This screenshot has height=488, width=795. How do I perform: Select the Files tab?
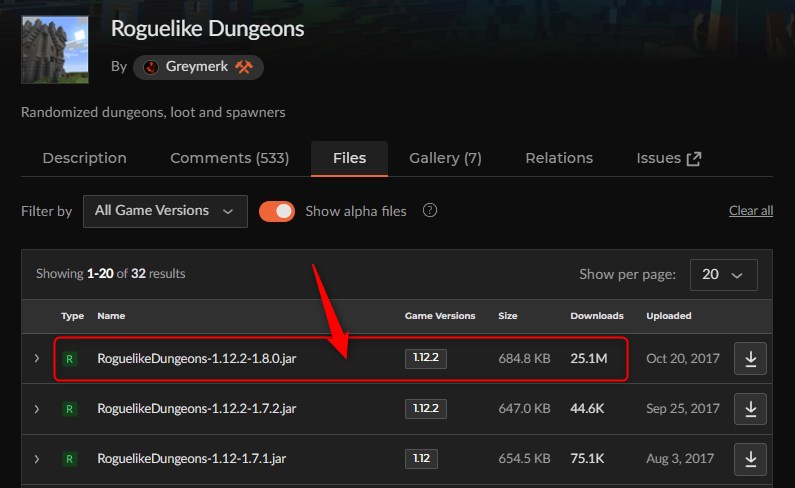click(x=349, y=158)
